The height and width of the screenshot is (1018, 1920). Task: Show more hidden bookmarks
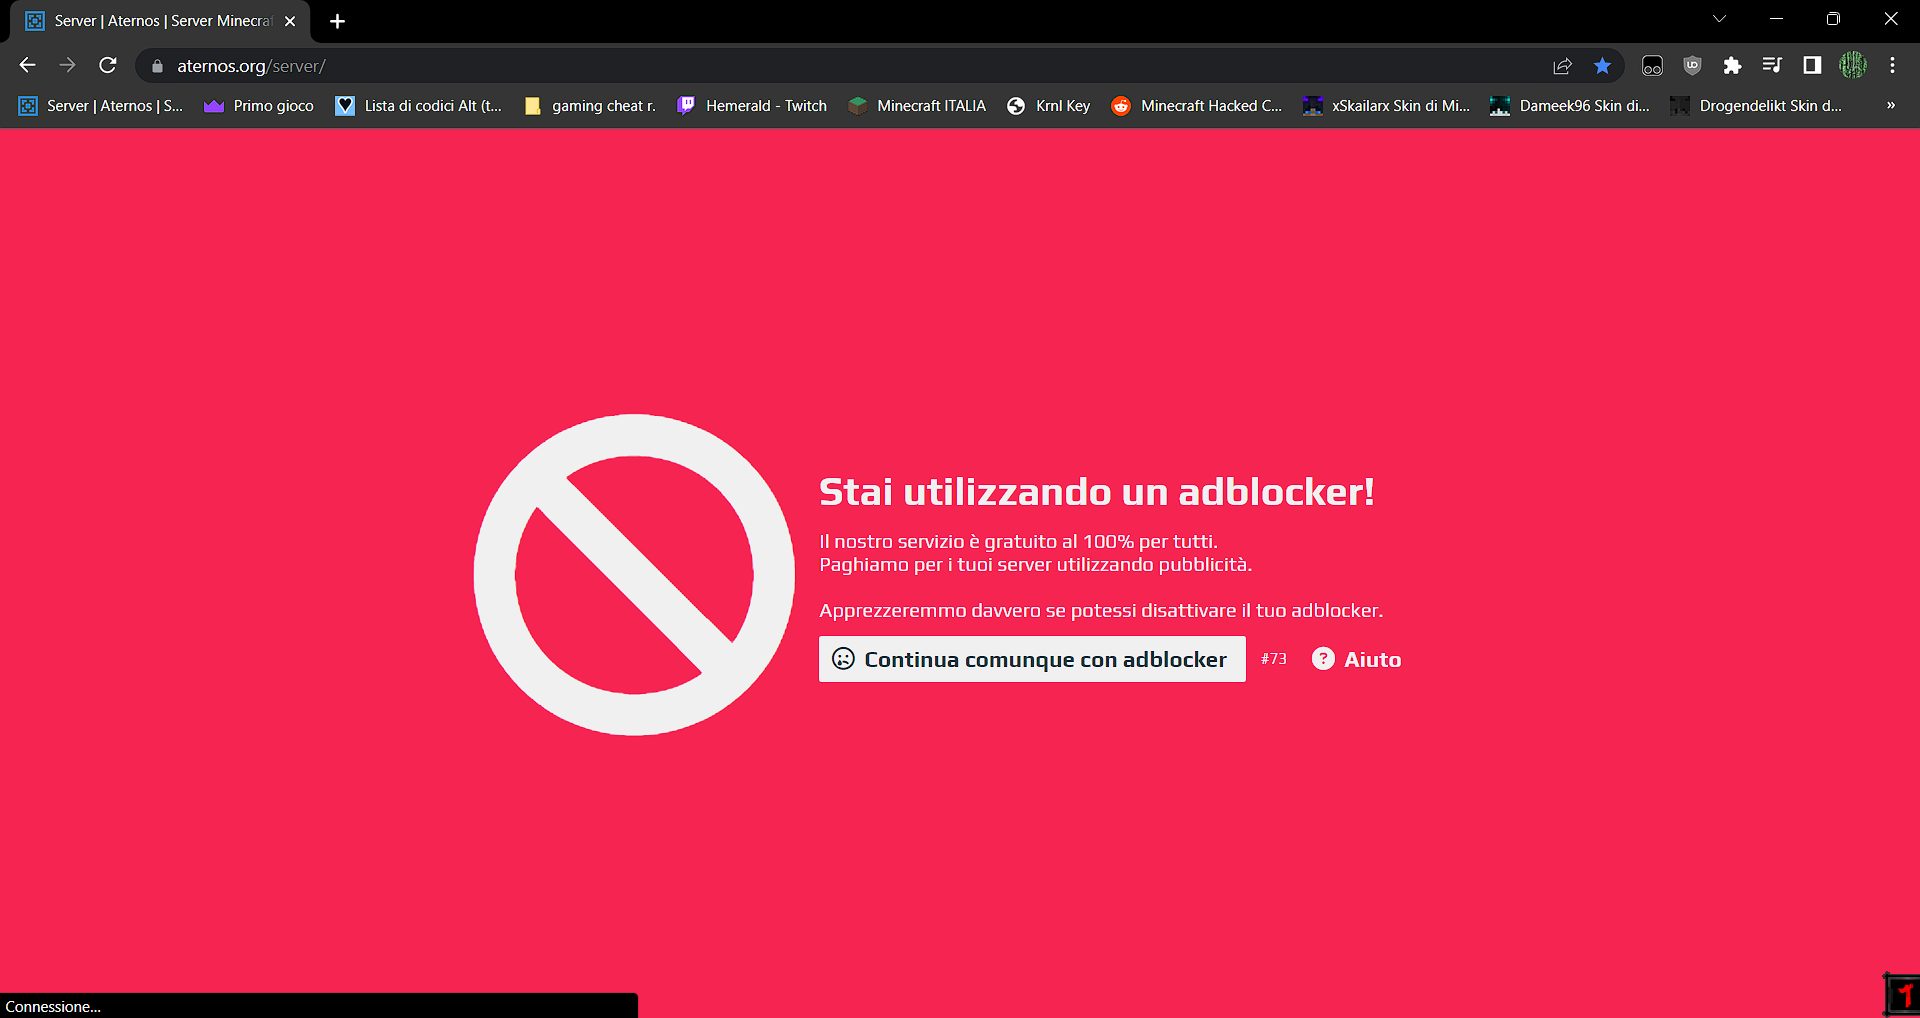[x=1890, y=105]
